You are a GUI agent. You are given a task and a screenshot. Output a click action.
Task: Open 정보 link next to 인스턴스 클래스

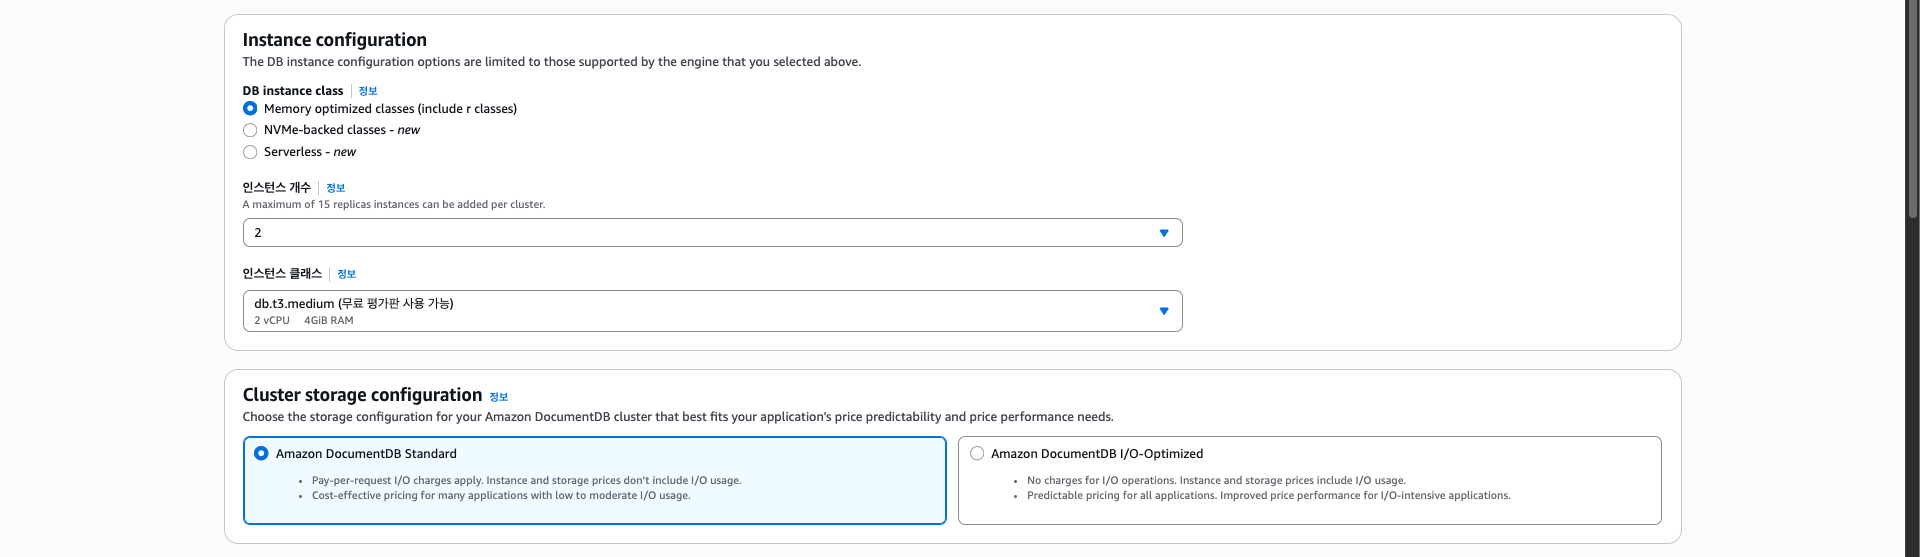point(347,274)
